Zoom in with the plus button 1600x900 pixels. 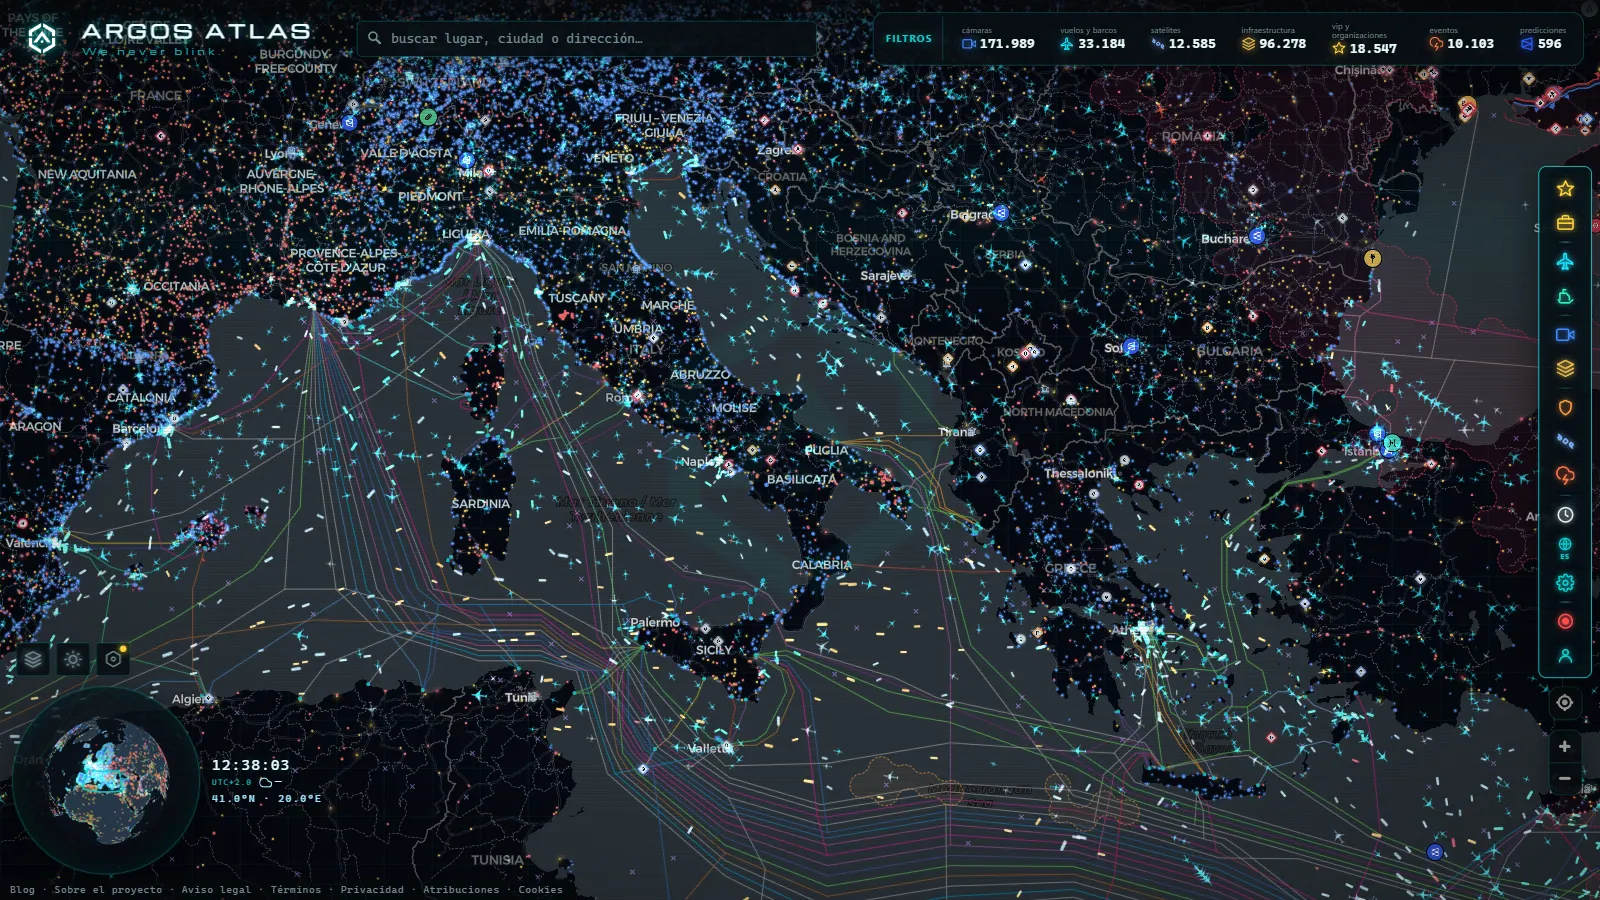click(1565, 746)
